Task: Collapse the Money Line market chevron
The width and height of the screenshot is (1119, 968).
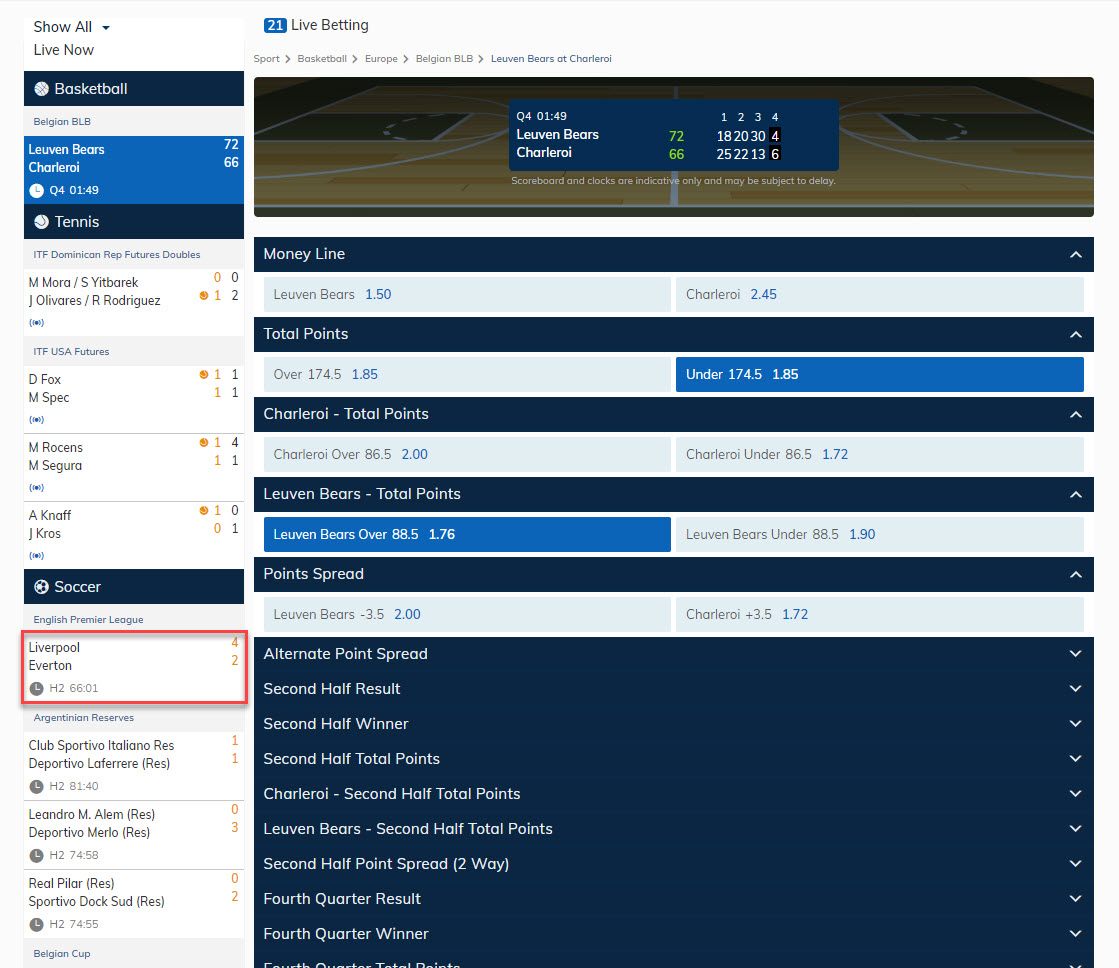Action: tap(1076, 254)
